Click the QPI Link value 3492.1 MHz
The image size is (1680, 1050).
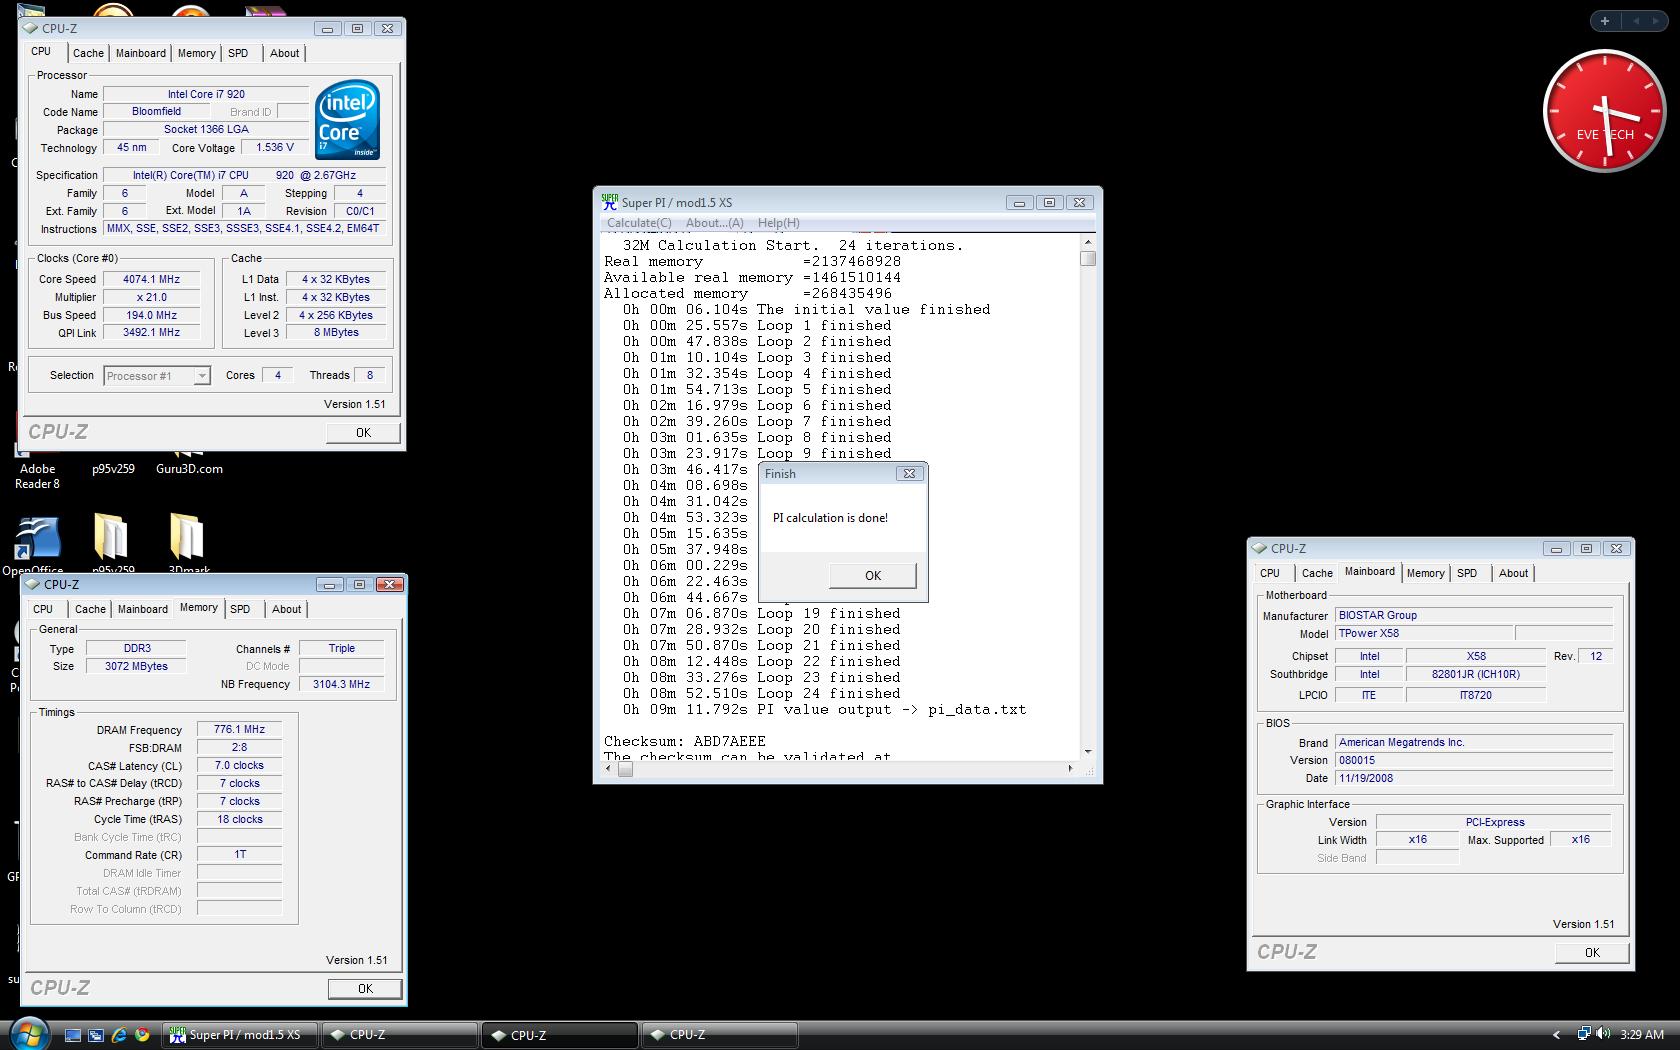[152, 333]
